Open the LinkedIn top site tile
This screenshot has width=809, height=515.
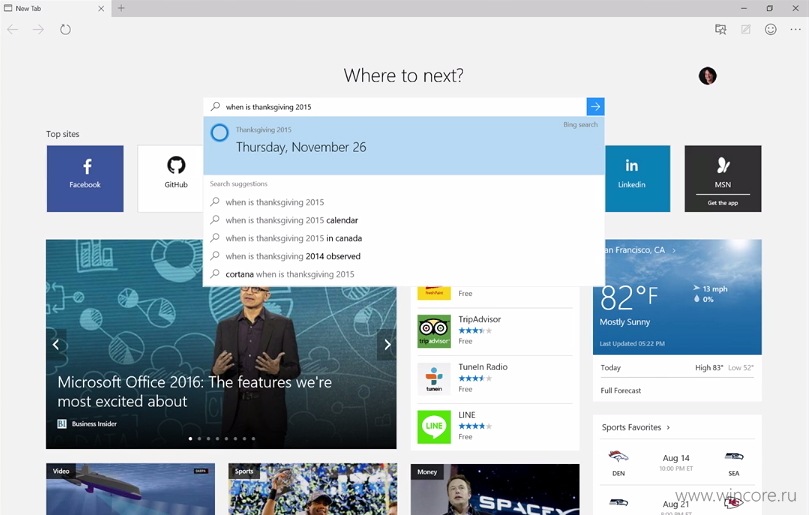[x=637, y=179]
